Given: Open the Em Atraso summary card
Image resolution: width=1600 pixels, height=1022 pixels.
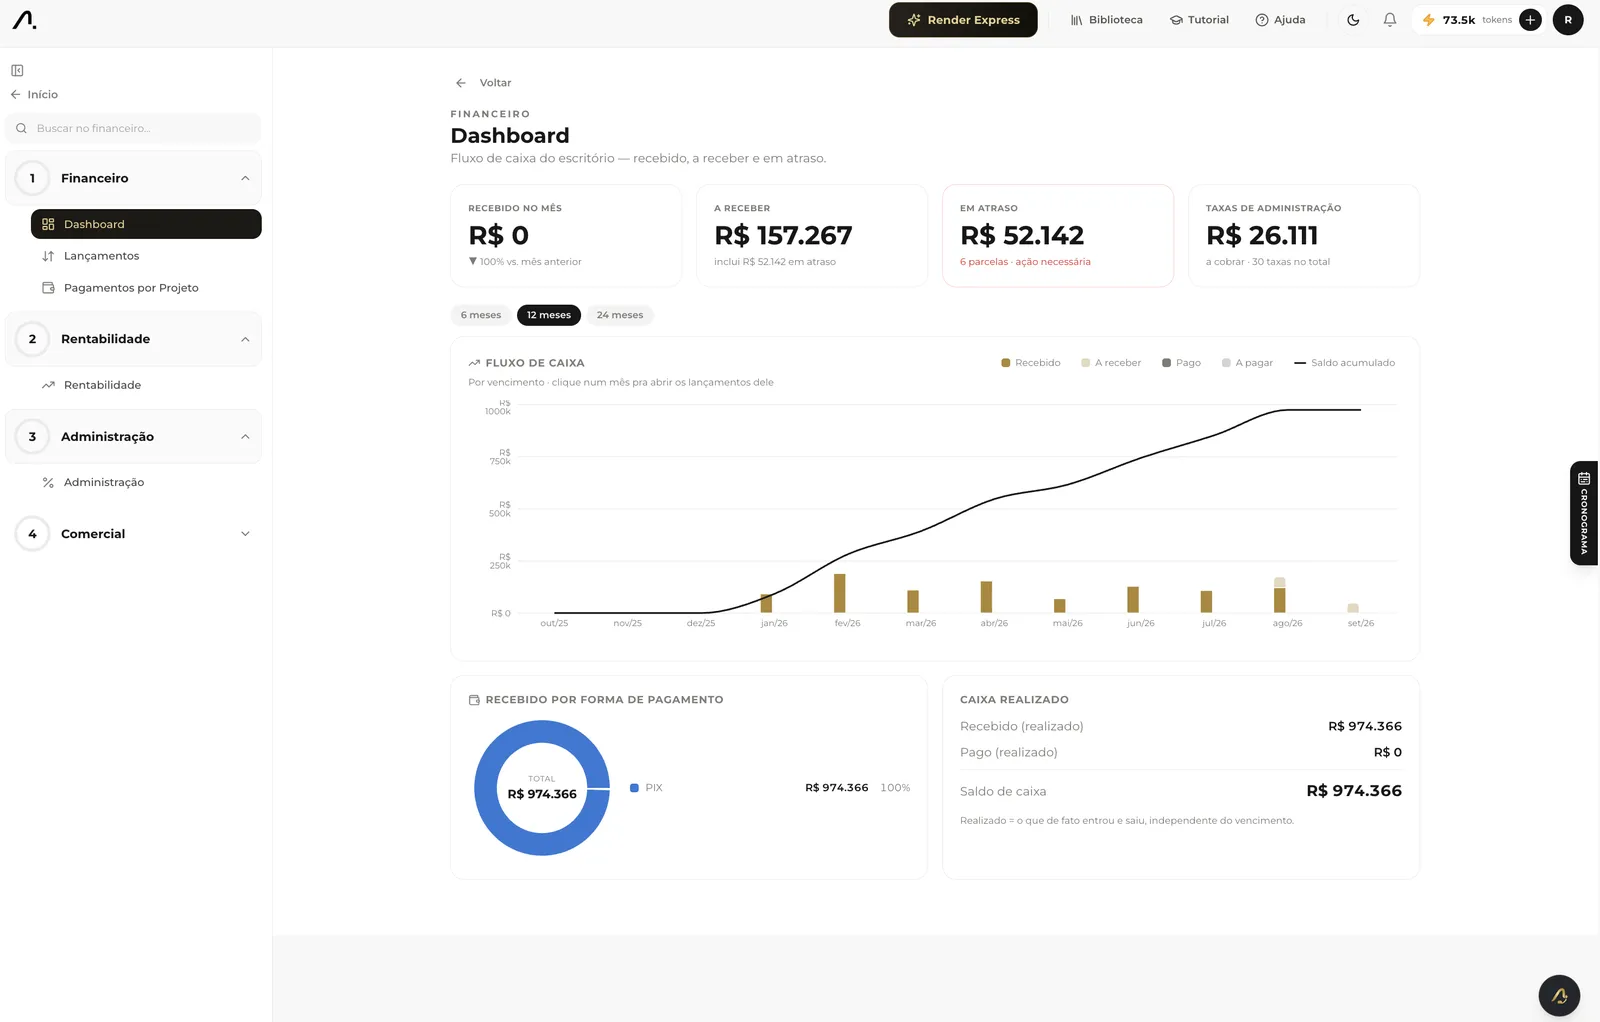Looking at the screenshot, I should pos(1058,236).
